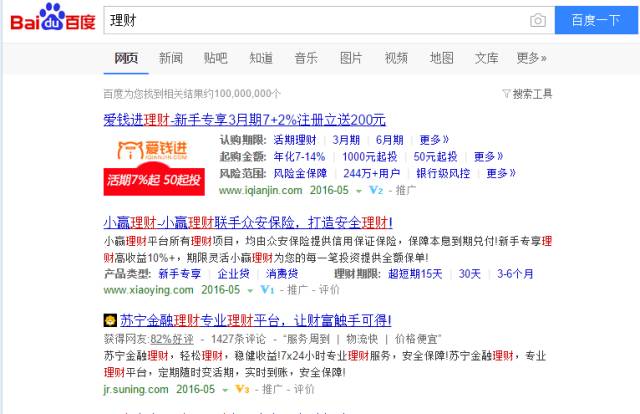640x414 pixels.
Task: Focus the search box containing 理财
Action: (329, 20)
